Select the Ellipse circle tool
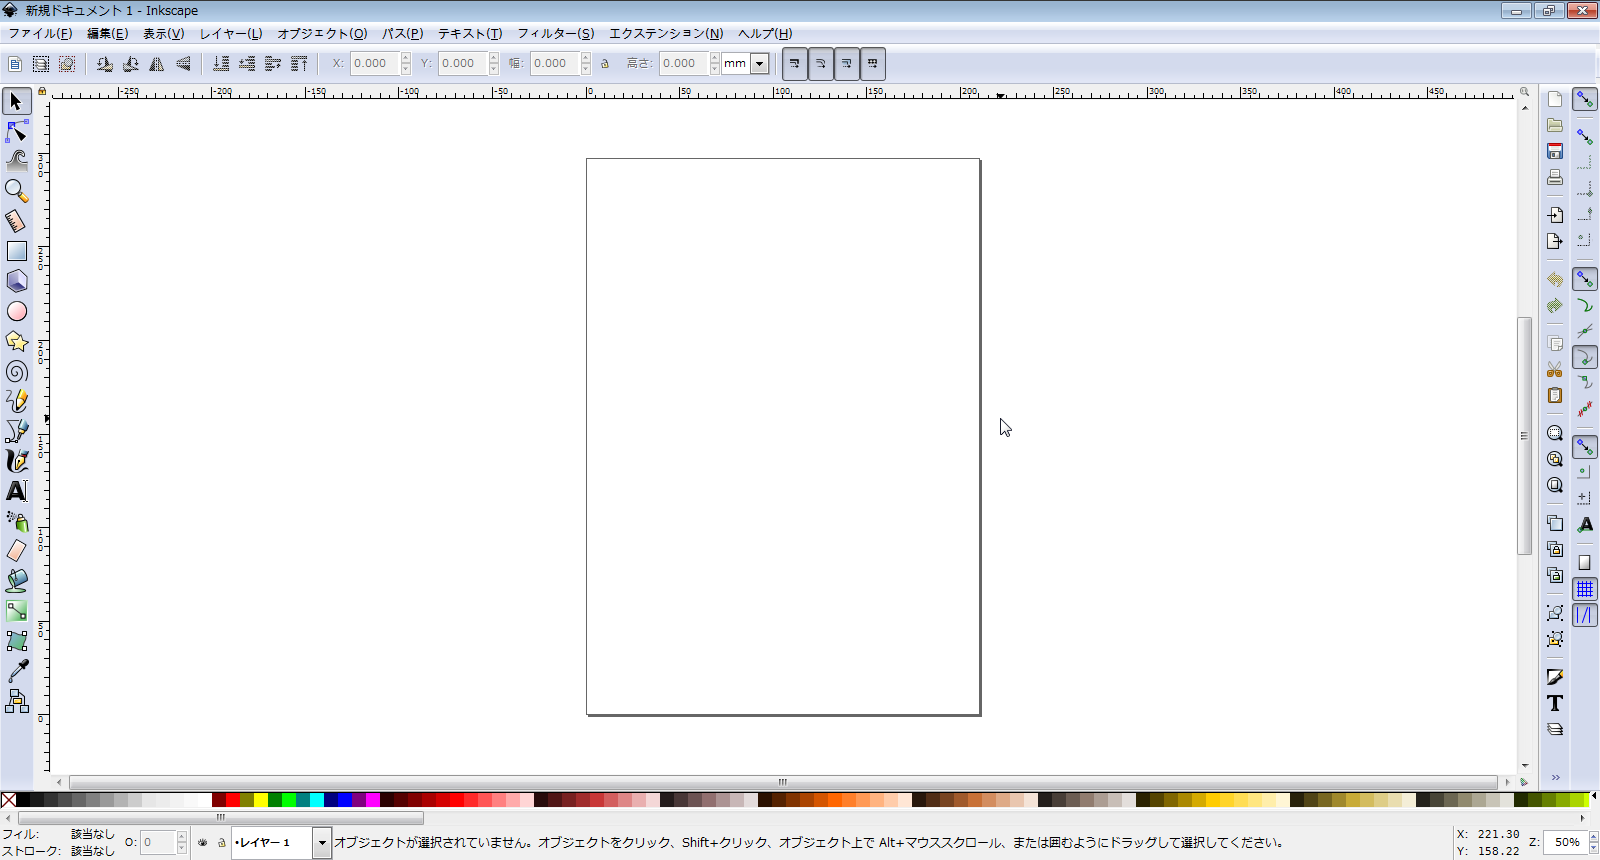The image size is (1600, 860). pos(17,311)
